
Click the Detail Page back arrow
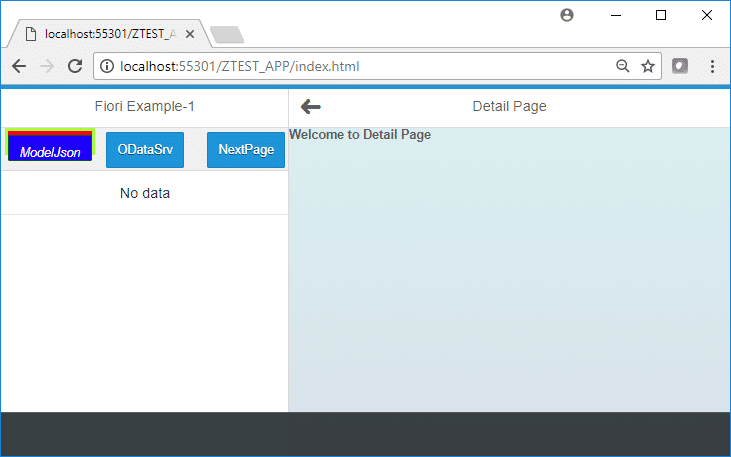tap(311, 107)
